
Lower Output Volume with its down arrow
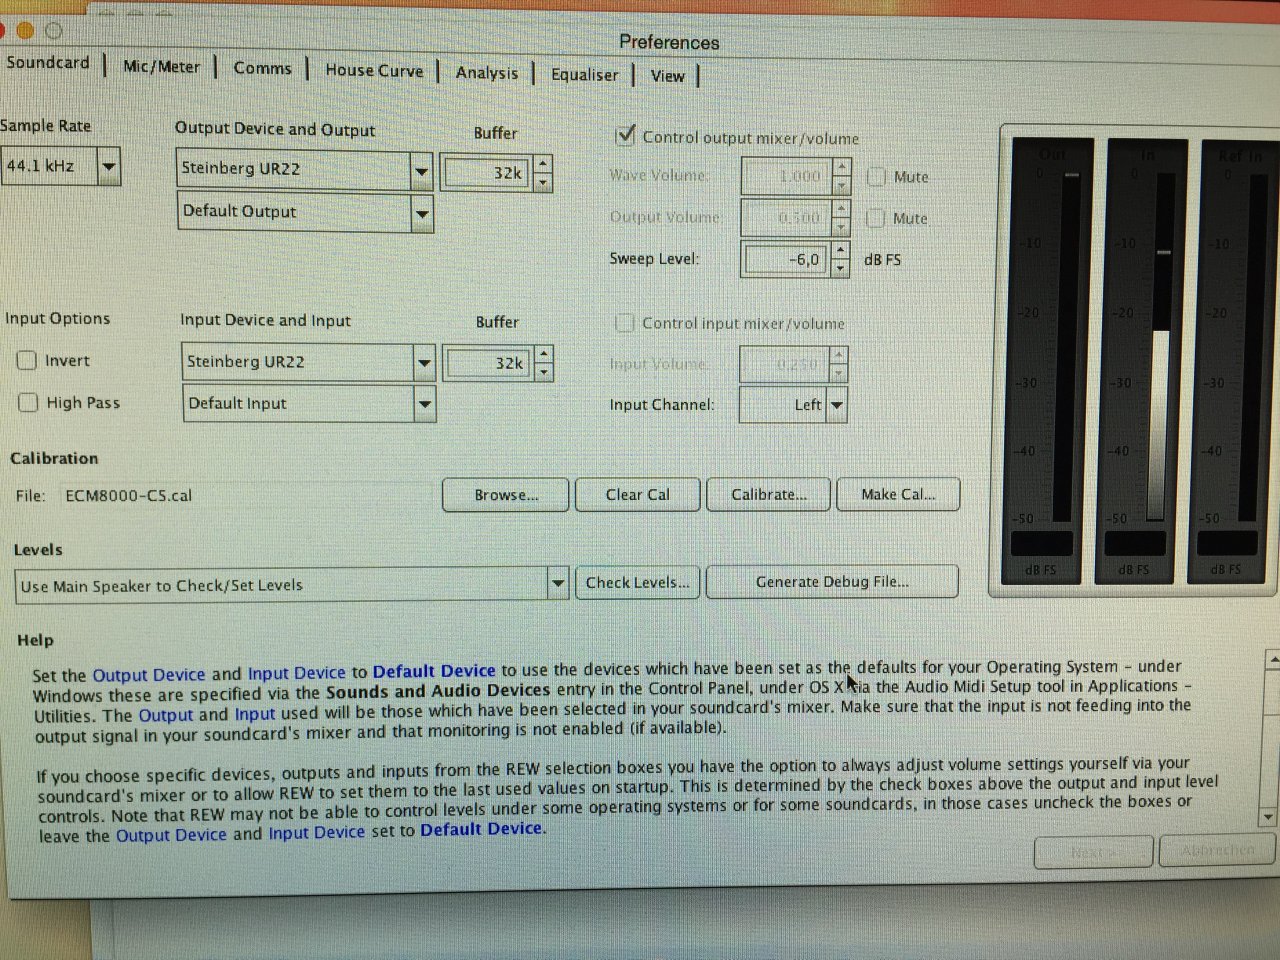(841, 225)
